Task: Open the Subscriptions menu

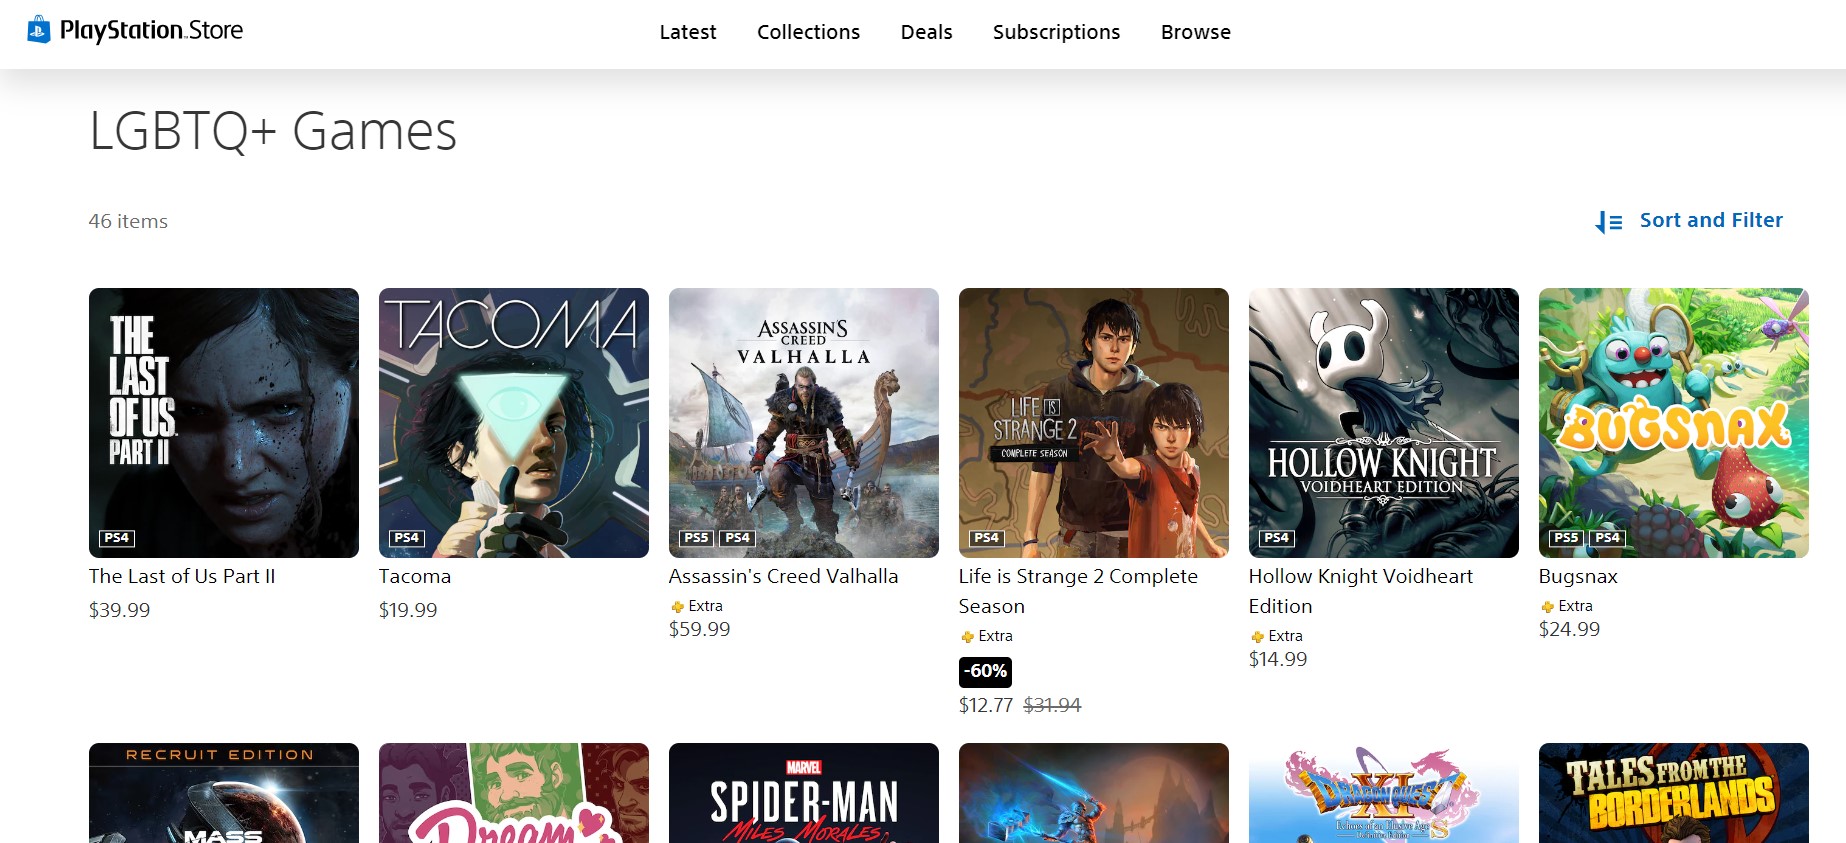Action: [x=1056, y=32]
